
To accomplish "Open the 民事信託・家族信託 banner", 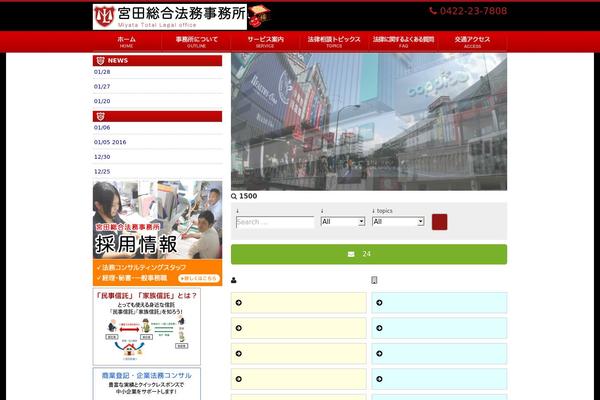I will point(147,327).
